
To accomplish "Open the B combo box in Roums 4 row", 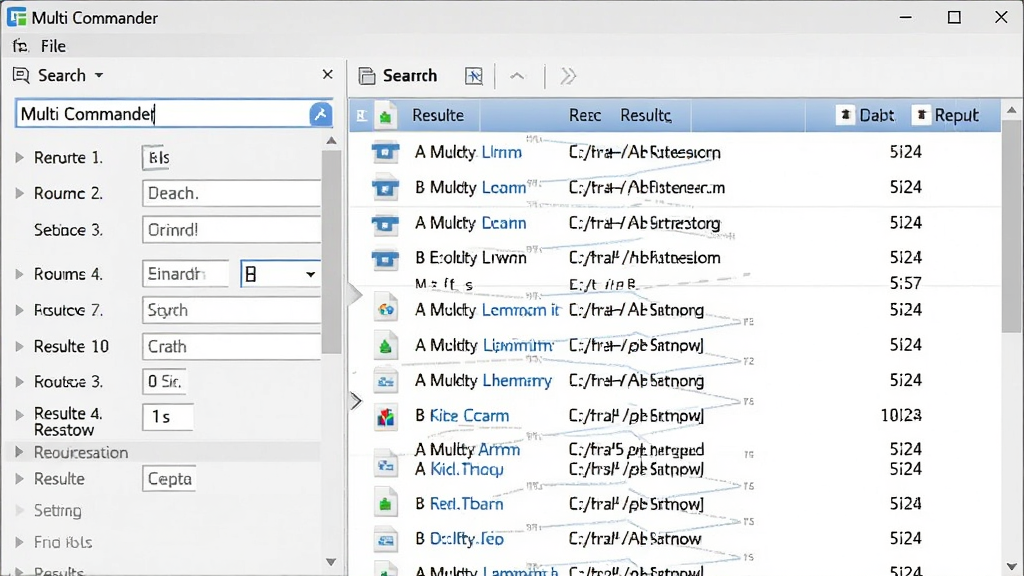I will 281,274.
